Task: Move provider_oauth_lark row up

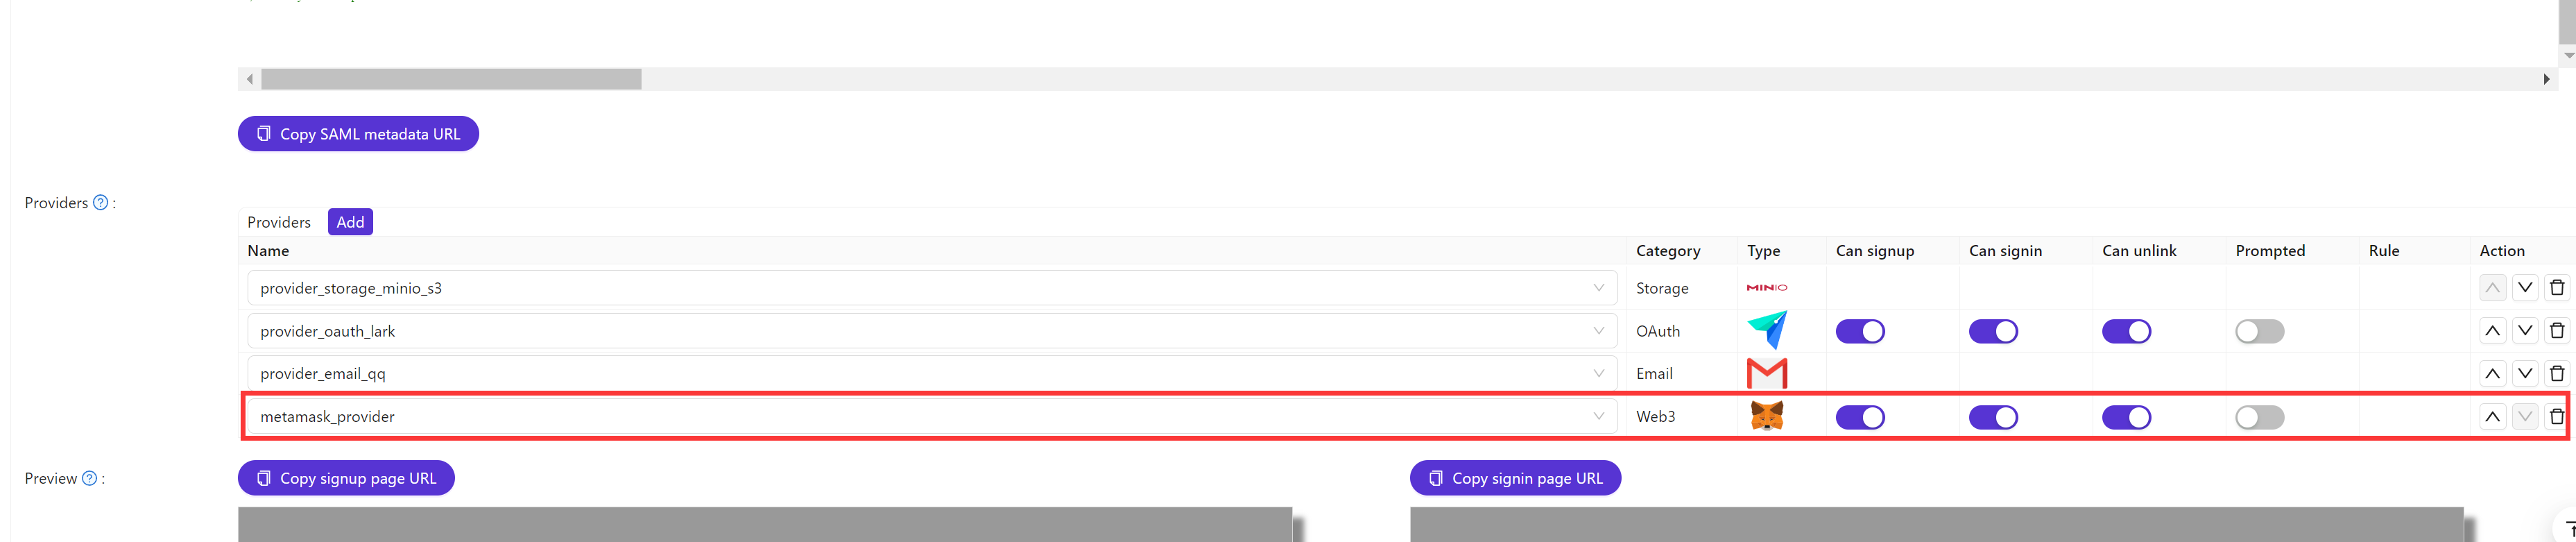Action: [2492, 331]
